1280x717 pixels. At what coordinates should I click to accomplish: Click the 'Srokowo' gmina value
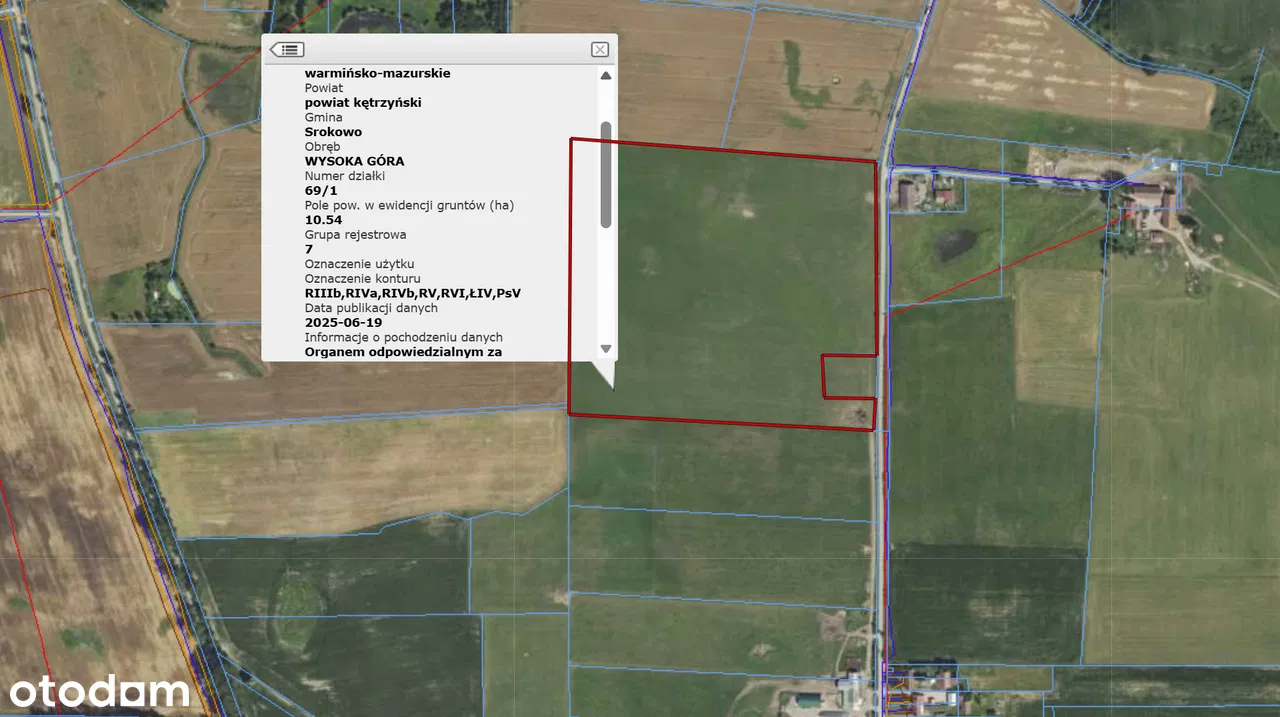pos(333,132)
